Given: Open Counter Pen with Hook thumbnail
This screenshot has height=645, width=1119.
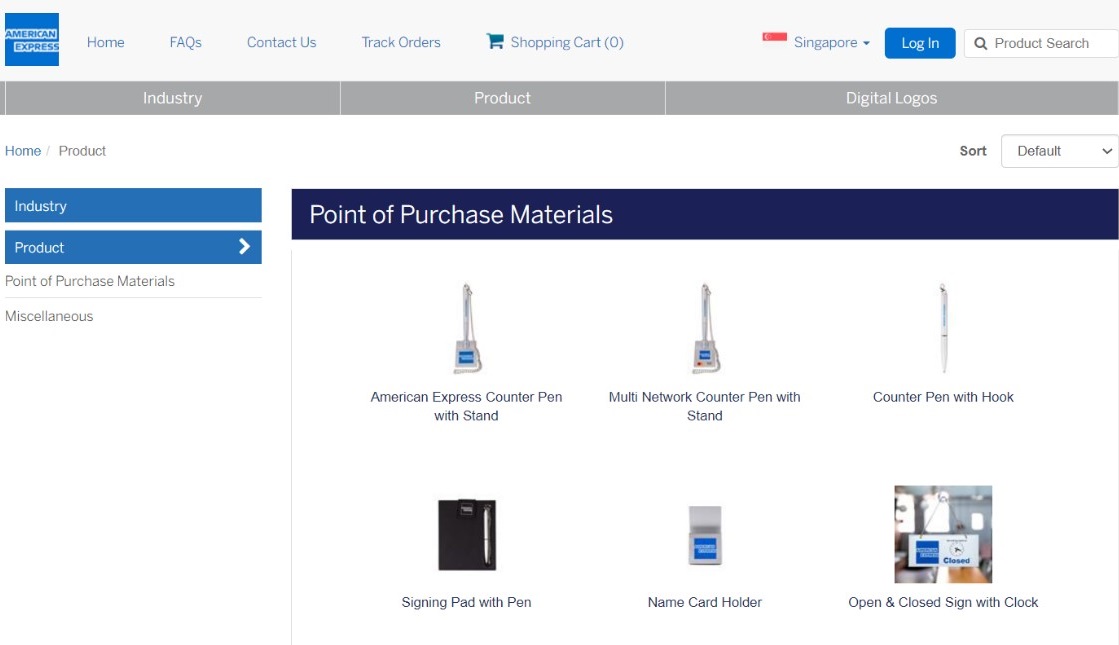Looking at the screenshot, I should click(x=943, y=328).
